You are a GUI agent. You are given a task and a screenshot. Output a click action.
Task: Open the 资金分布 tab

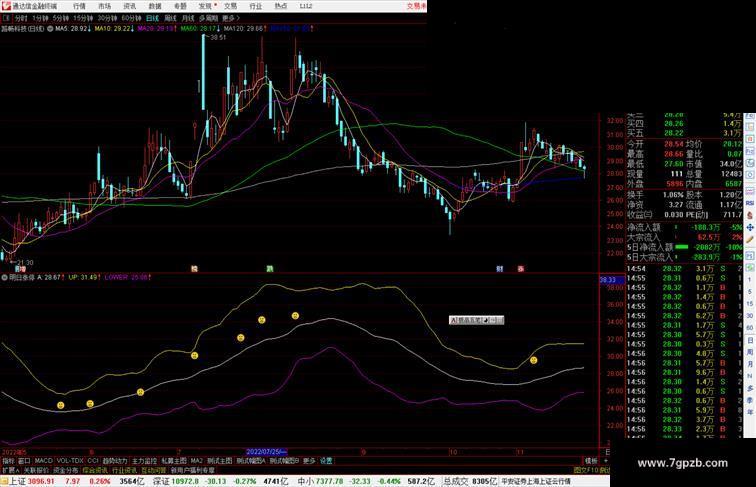click(x=66, y=470)
